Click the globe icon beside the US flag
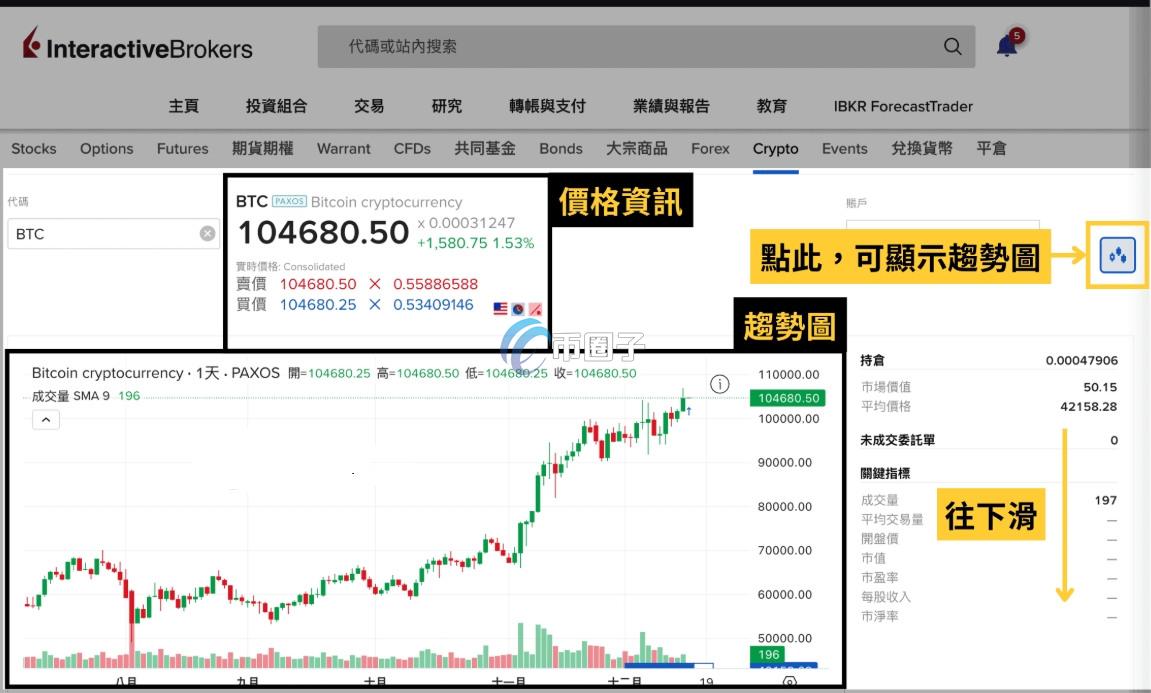The height and width of the screenshot is (693, 1151). click(517, 309)
